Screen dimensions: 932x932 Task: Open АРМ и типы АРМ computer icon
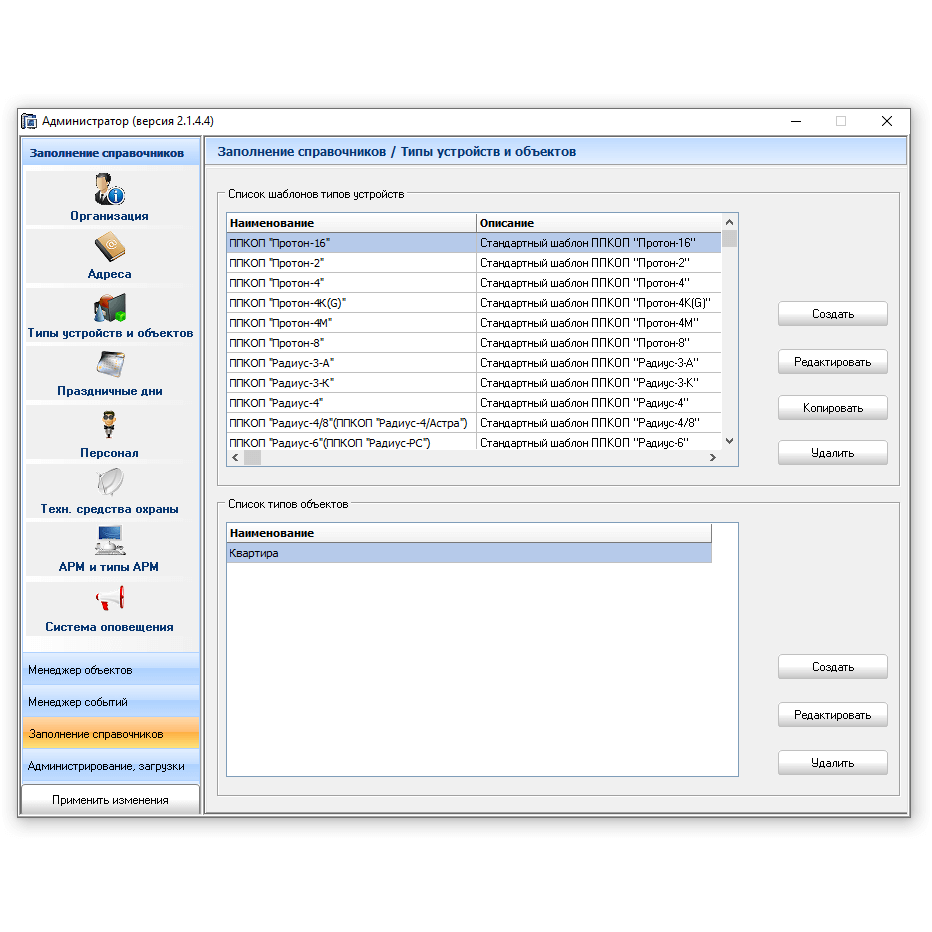tap(110, 540)
